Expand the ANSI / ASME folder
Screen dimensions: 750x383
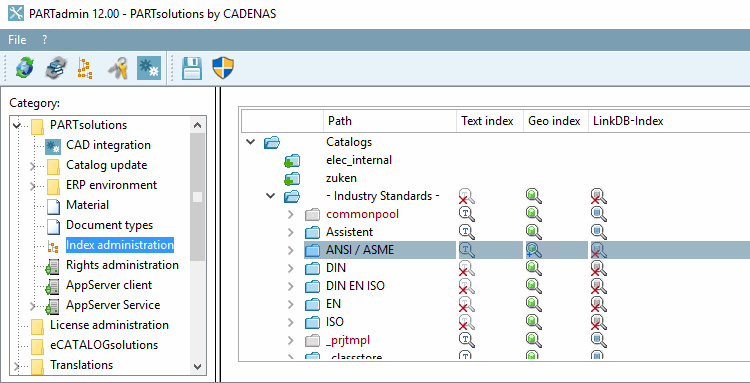point(290,250)
